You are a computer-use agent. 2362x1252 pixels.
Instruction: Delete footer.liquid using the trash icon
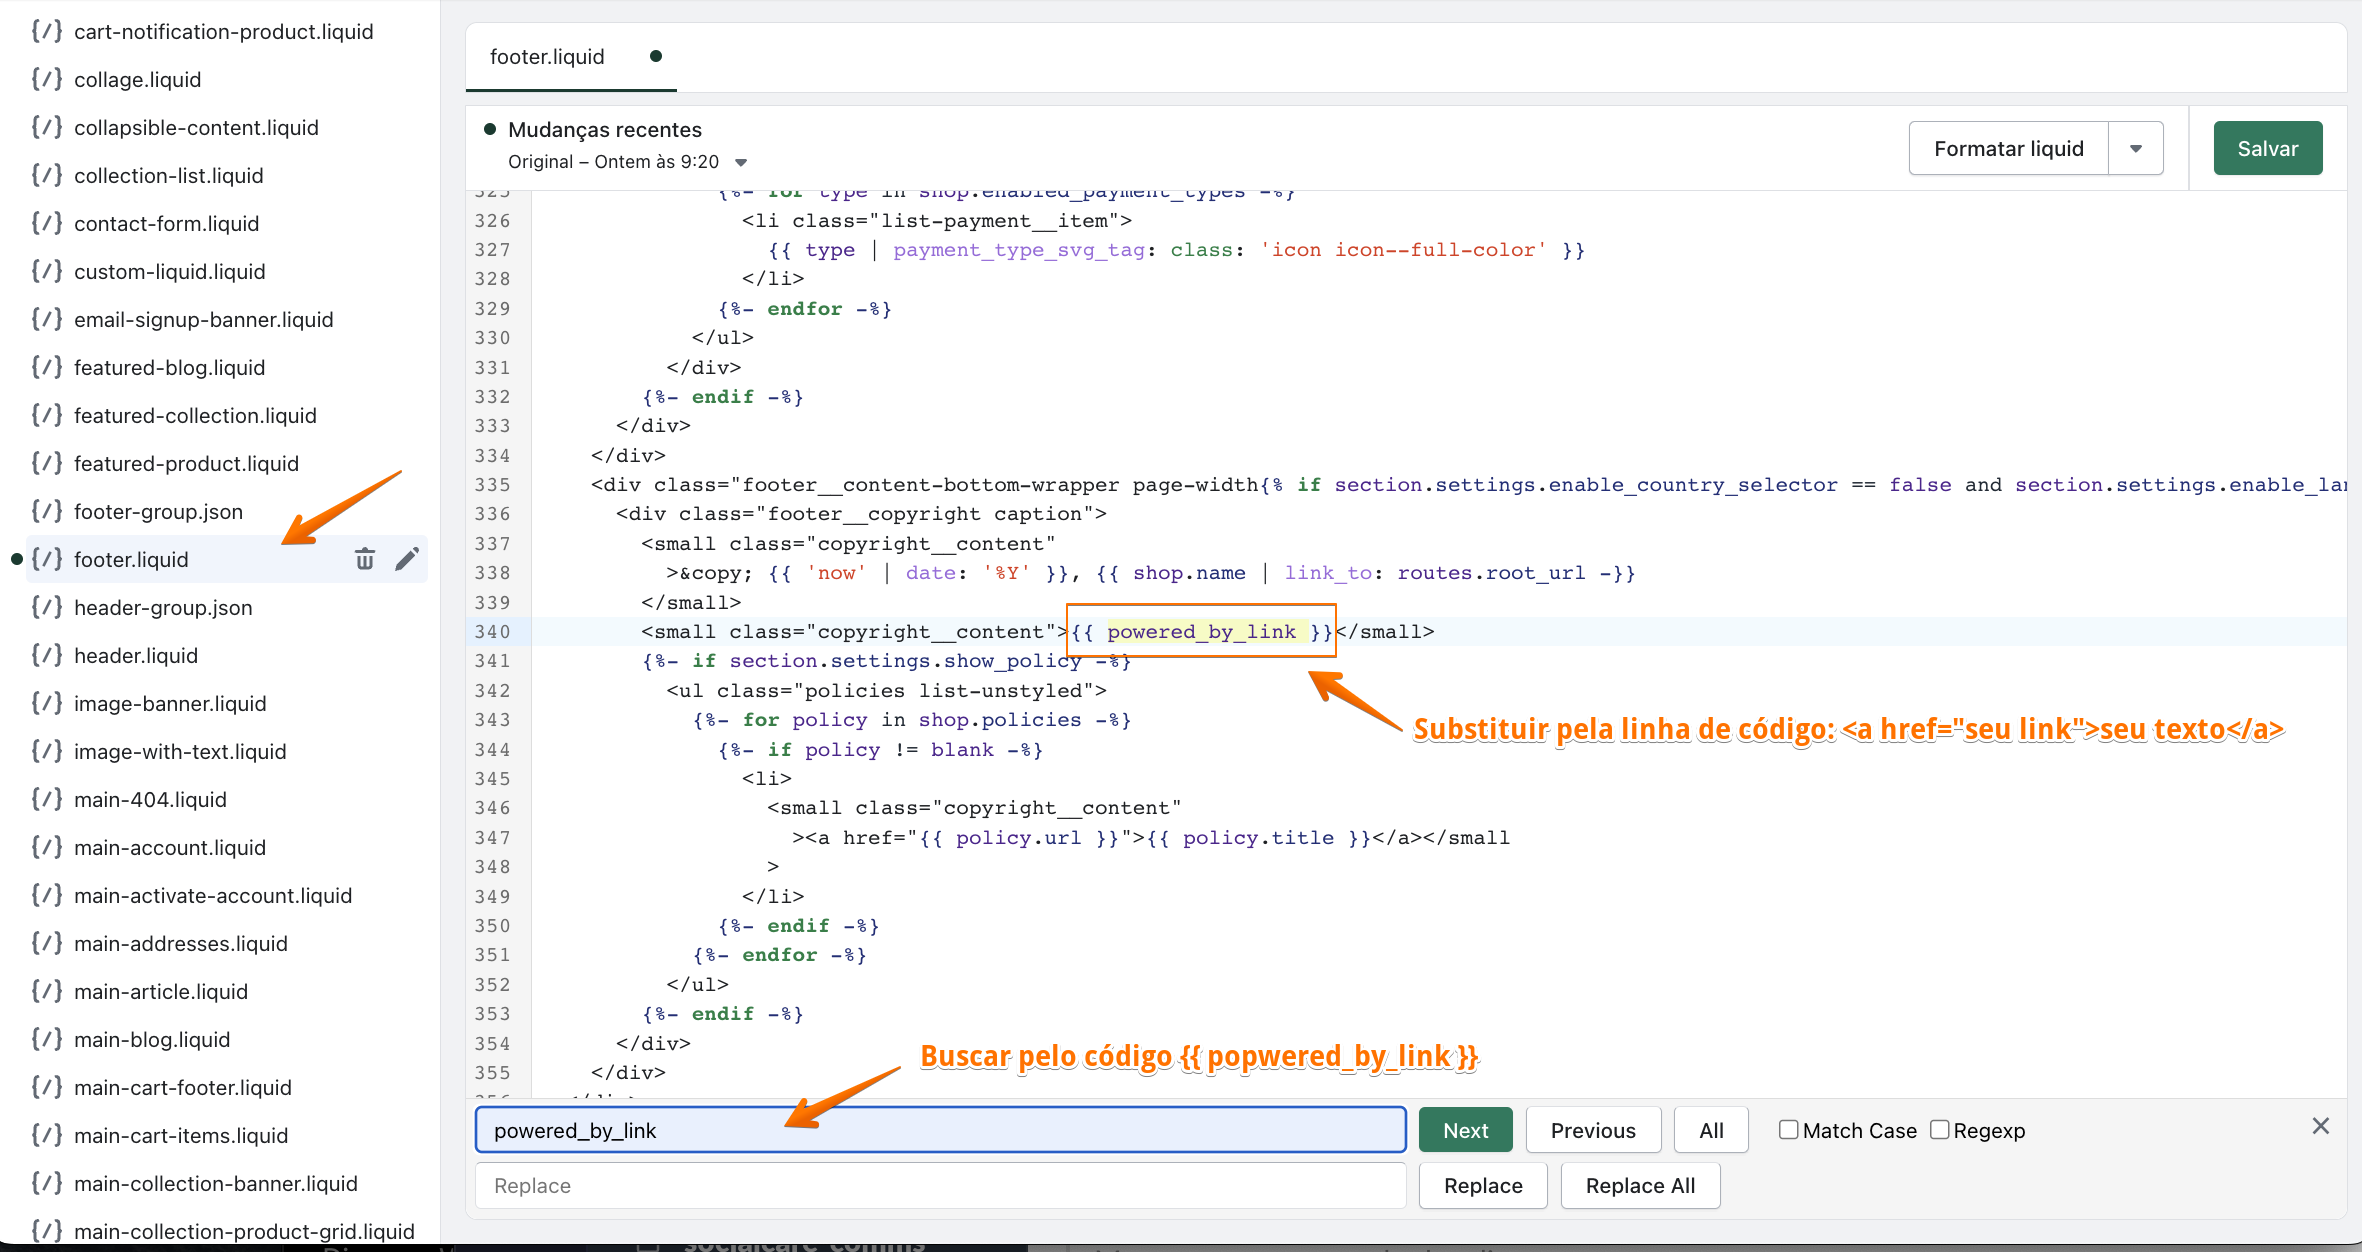(365, 559)
